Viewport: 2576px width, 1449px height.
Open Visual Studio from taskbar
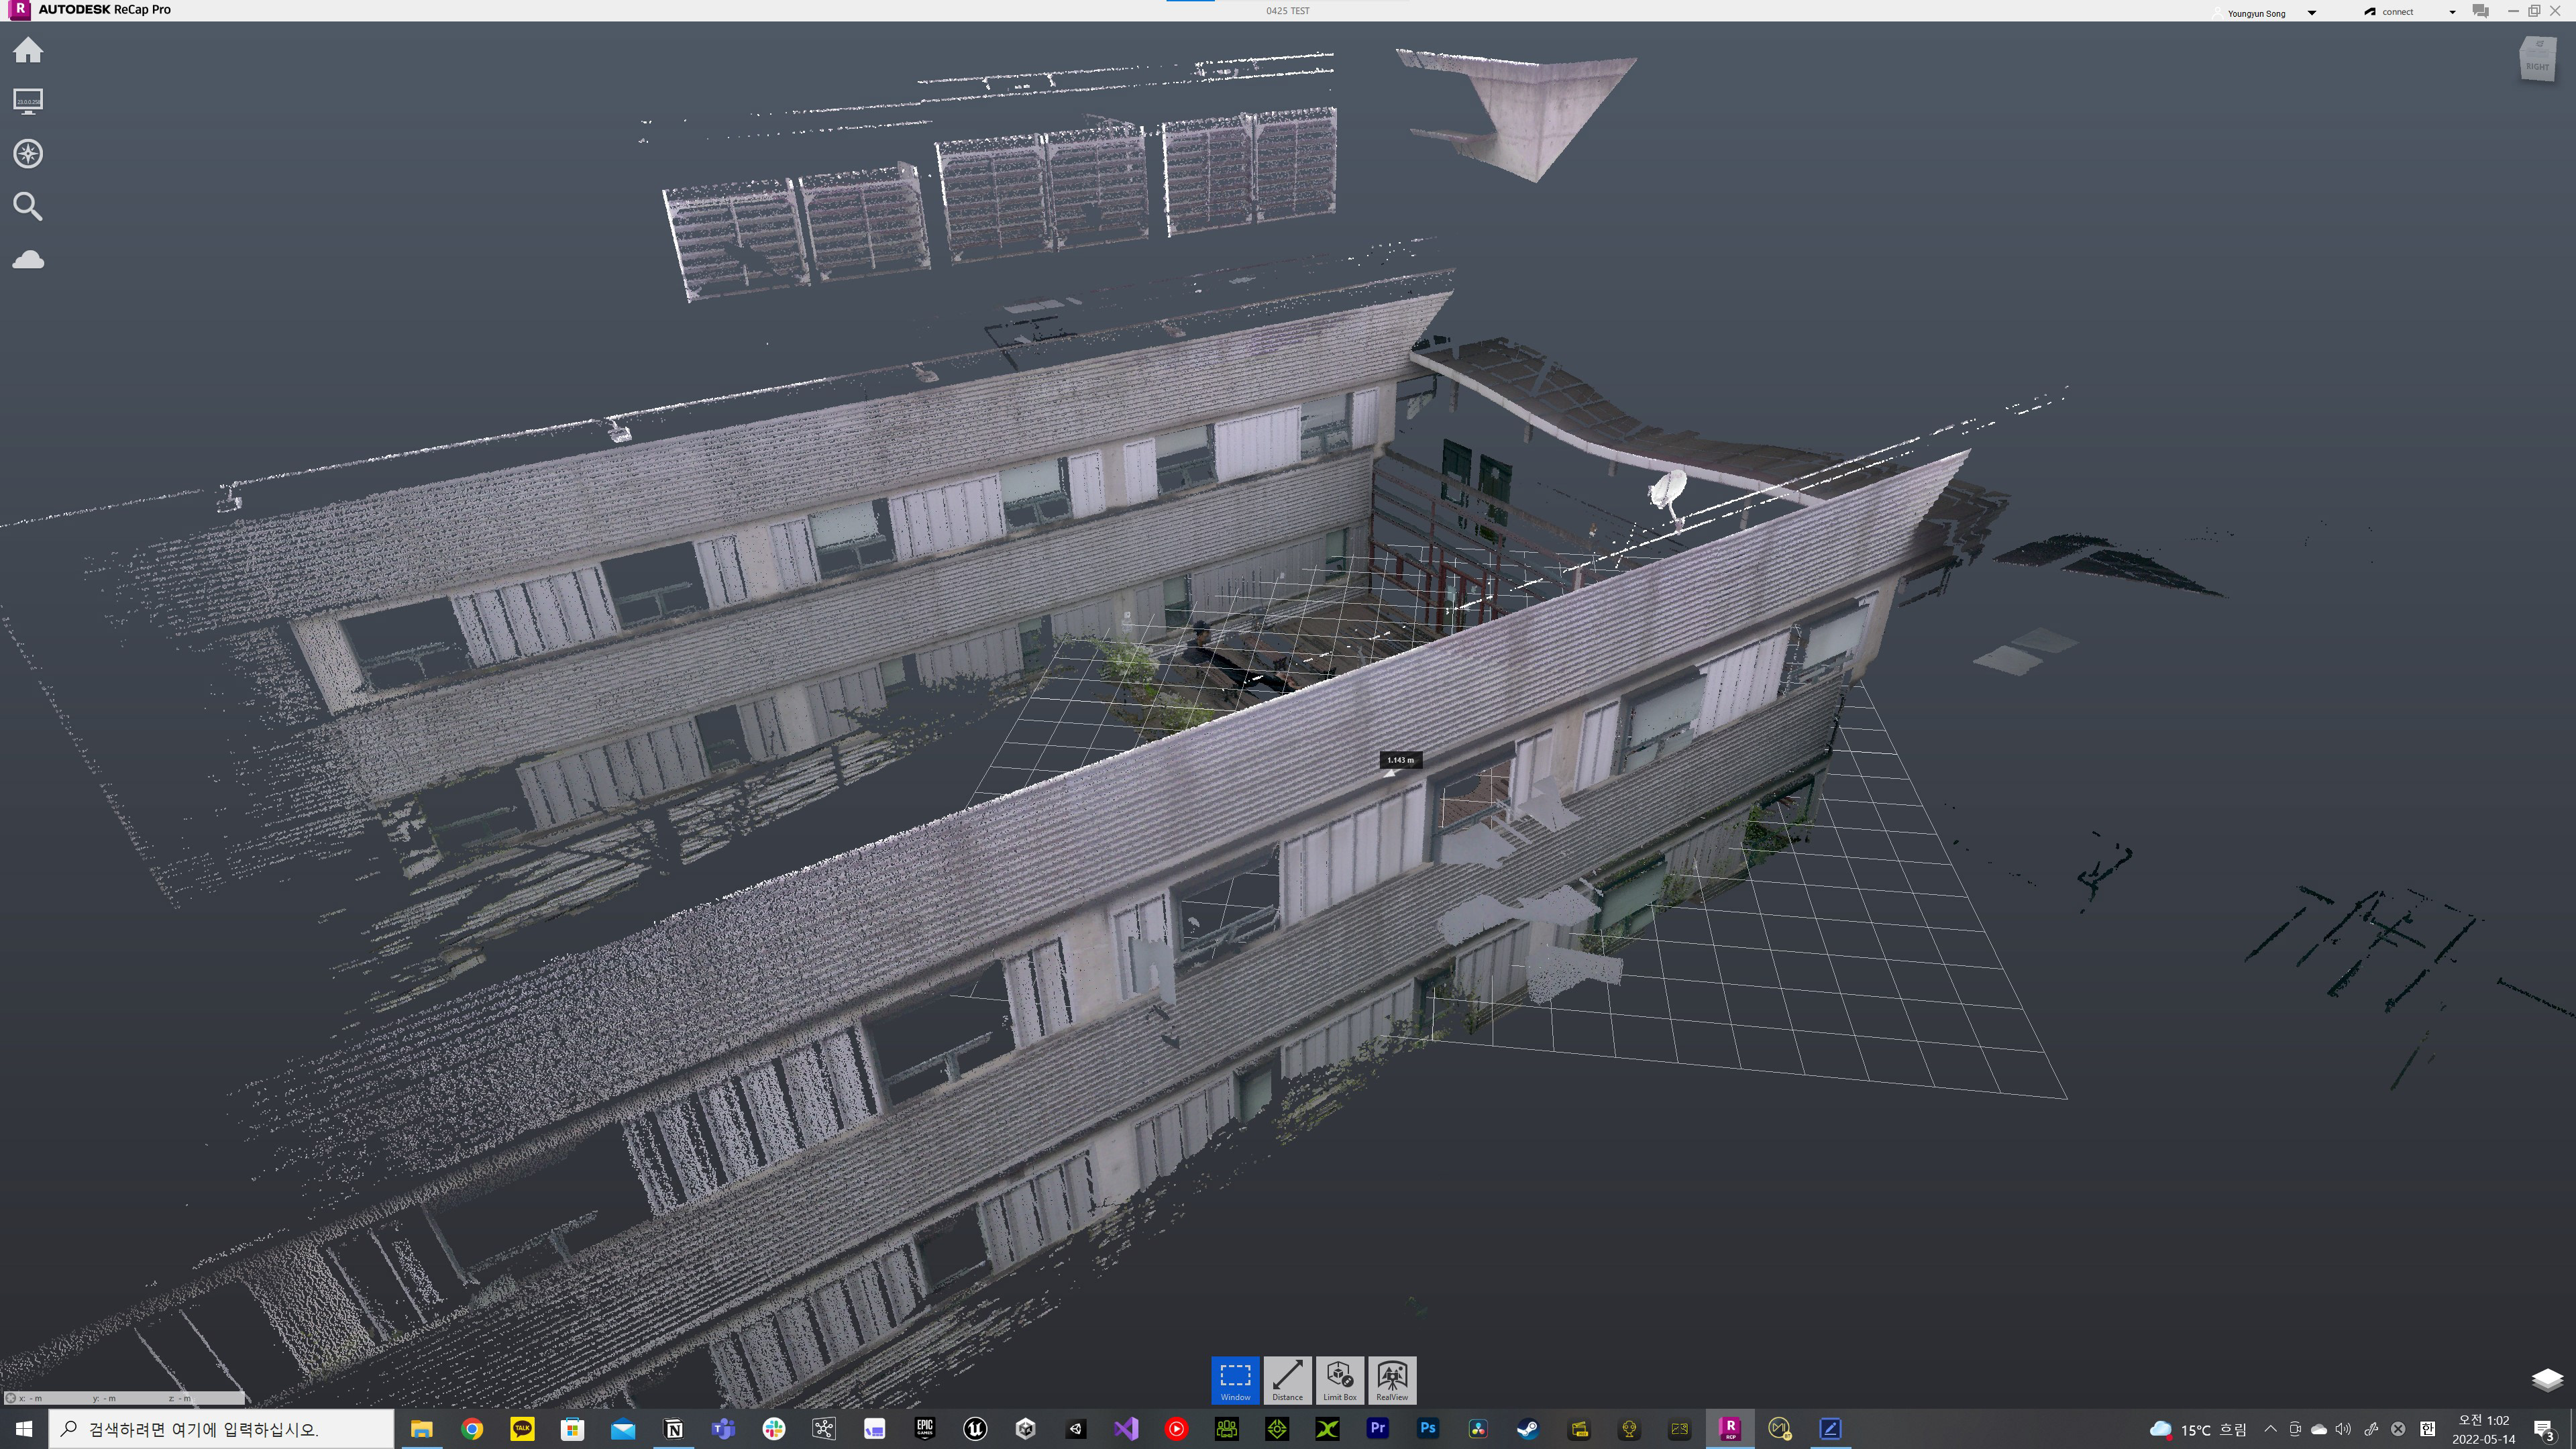1126,1429
